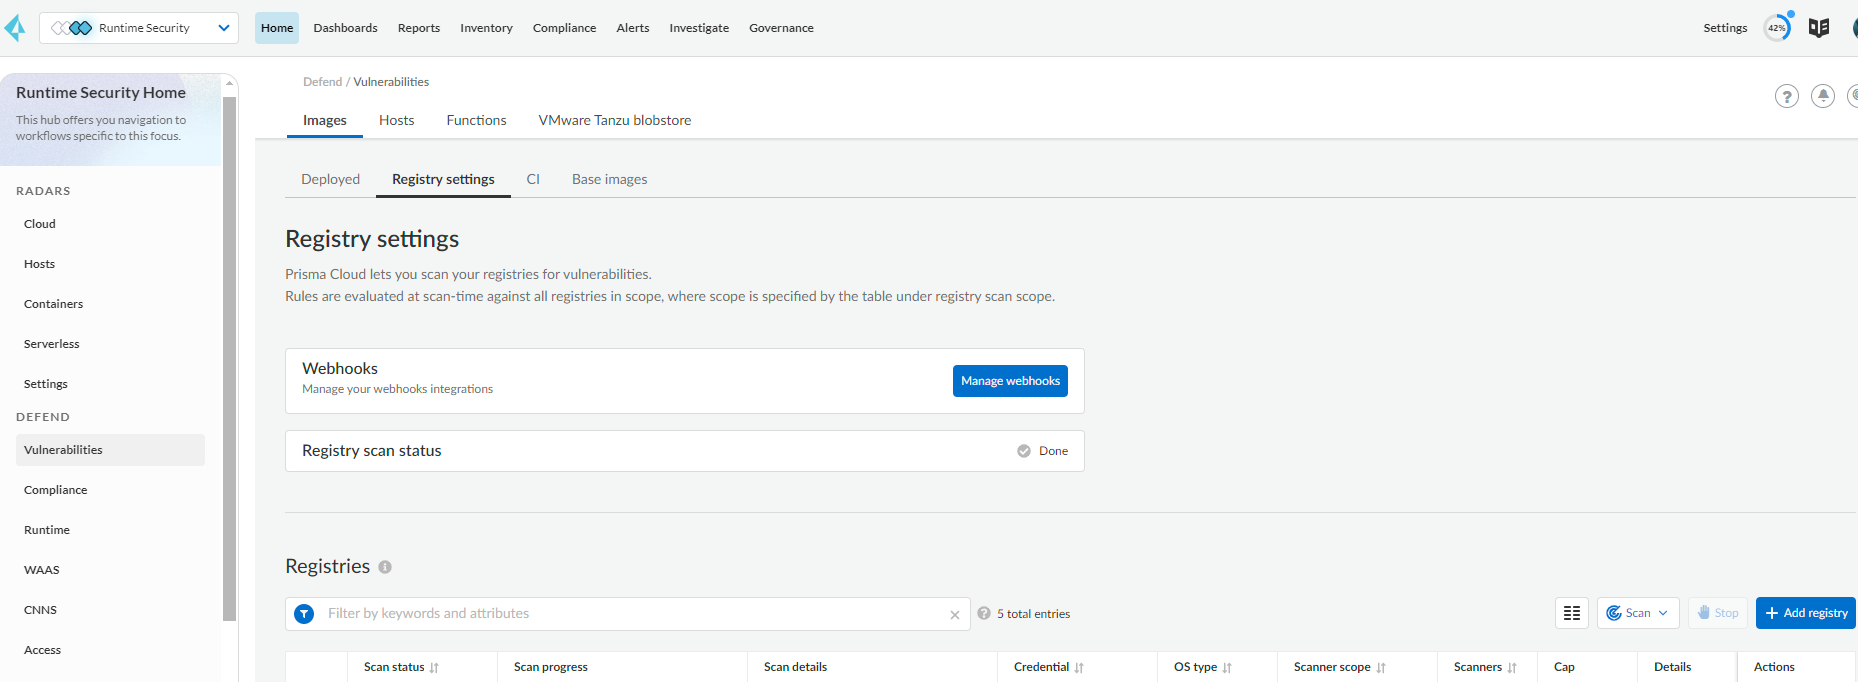The height and width of the screenshot is (682, 1858).
Task: Click the Scan progress column header
Action: [x=551, y=667]
